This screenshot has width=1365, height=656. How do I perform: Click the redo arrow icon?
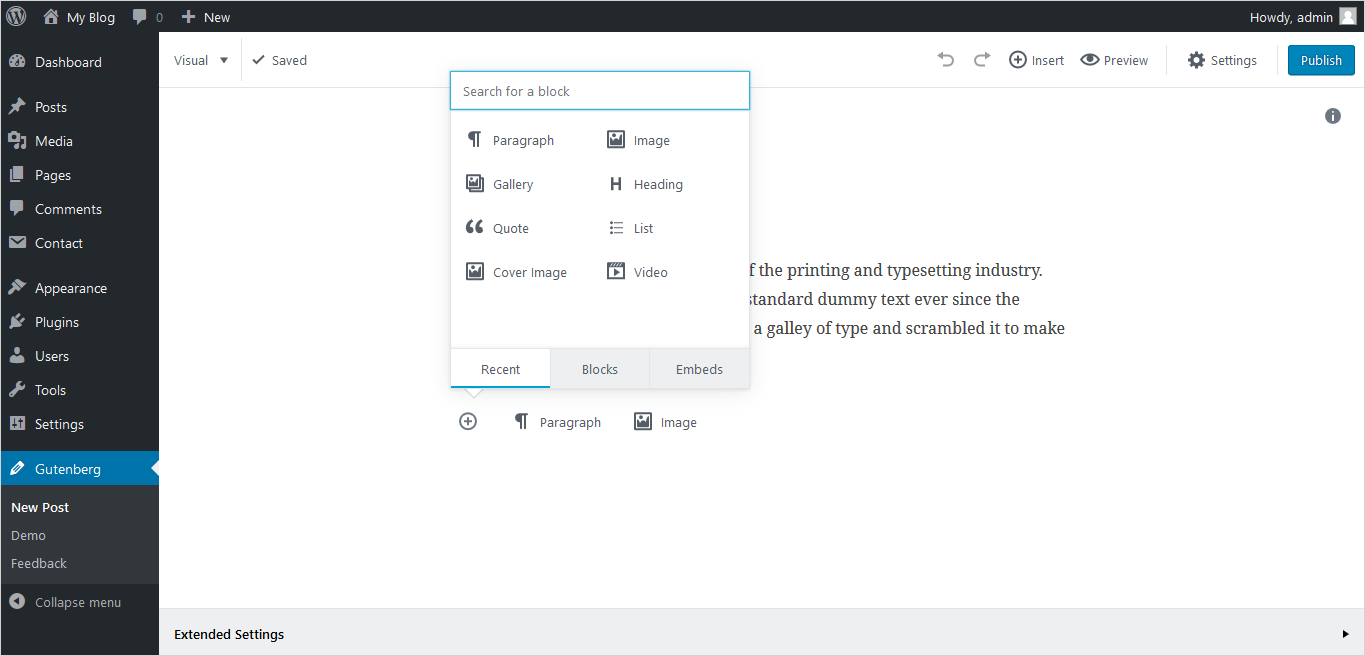[x=982, y=60]
